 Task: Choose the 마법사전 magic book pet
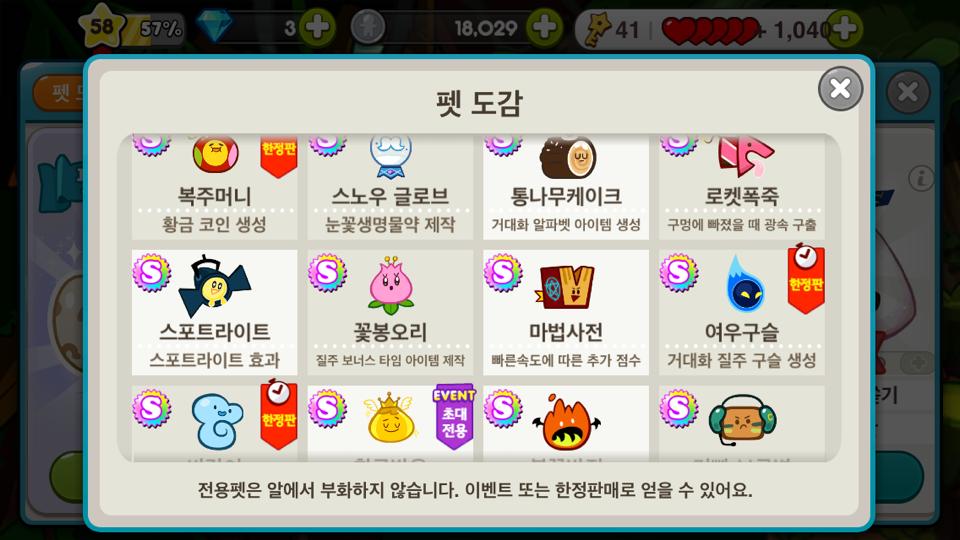point(566,312)
